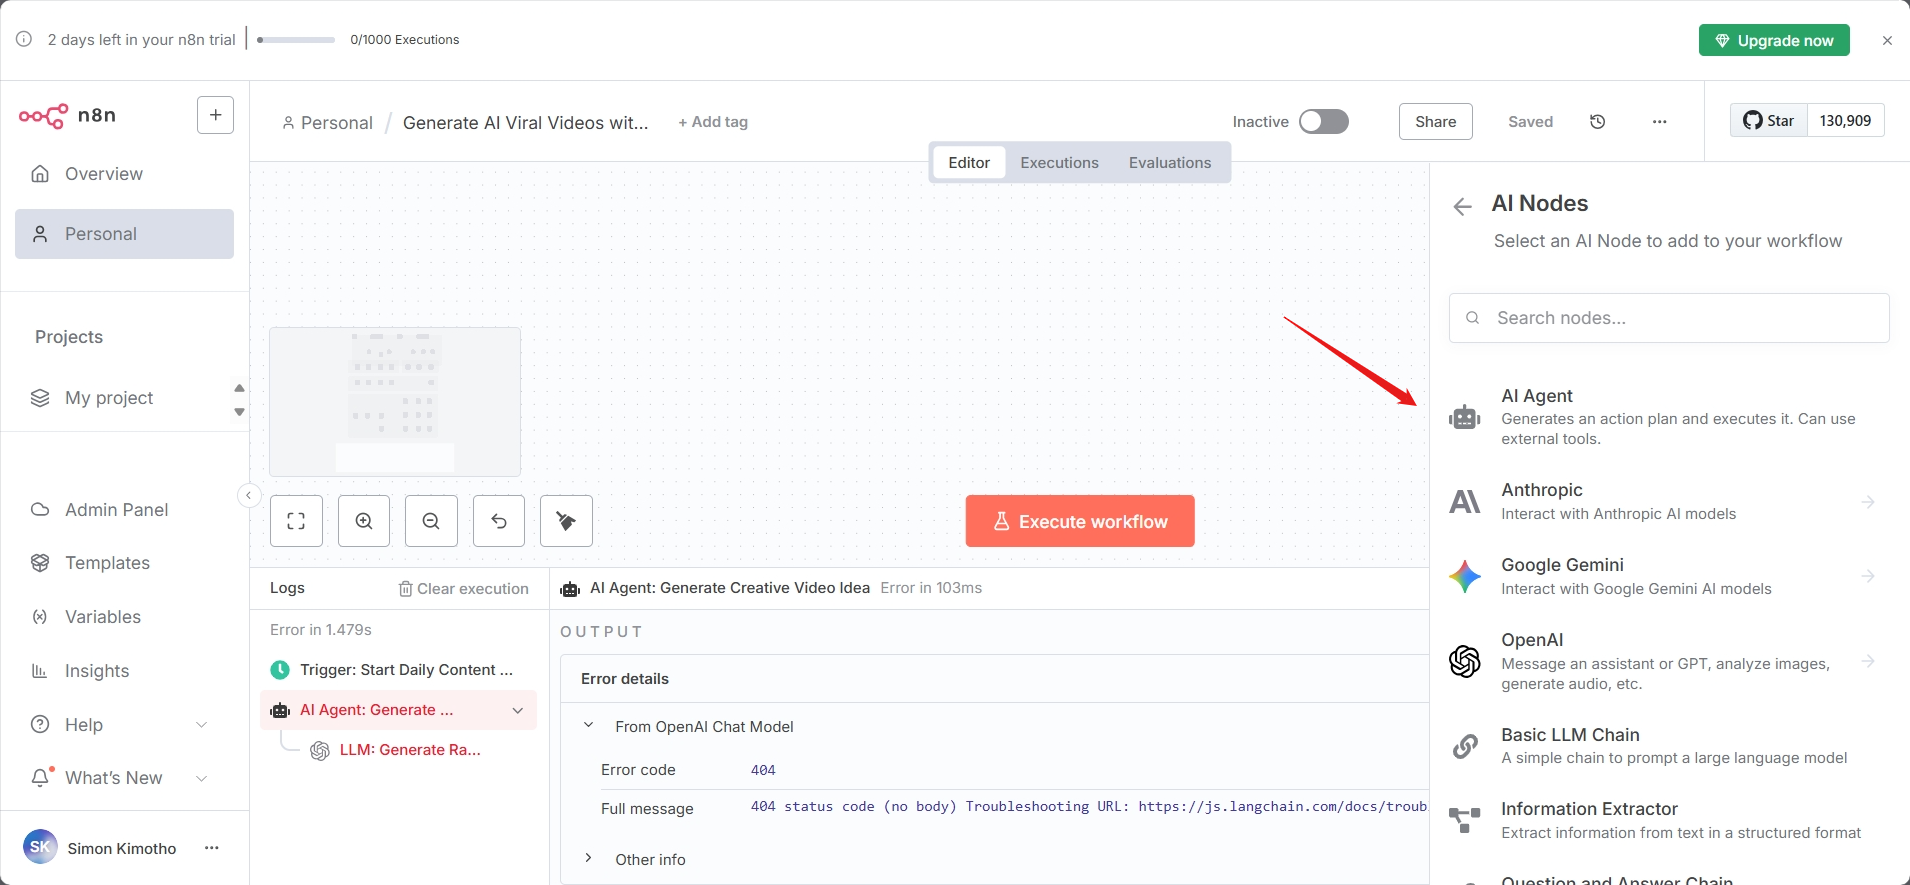
Task: Open My project in Projects
Action: (x=109, y=398)
